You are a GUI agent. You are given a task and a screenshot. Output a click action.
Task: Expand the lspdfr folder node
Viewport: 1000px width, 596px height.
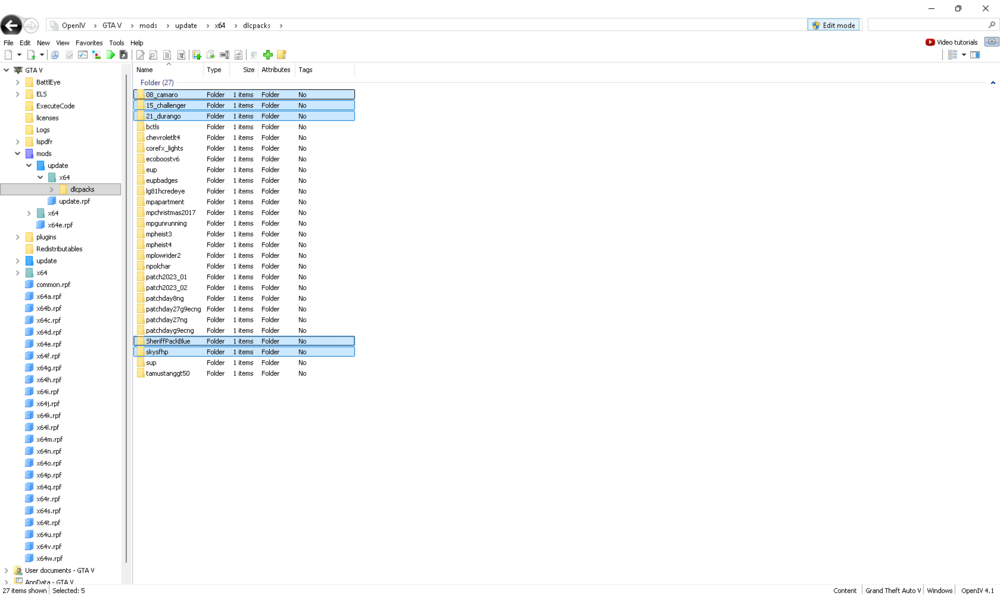pyautogui.click(x=18, y=142)
